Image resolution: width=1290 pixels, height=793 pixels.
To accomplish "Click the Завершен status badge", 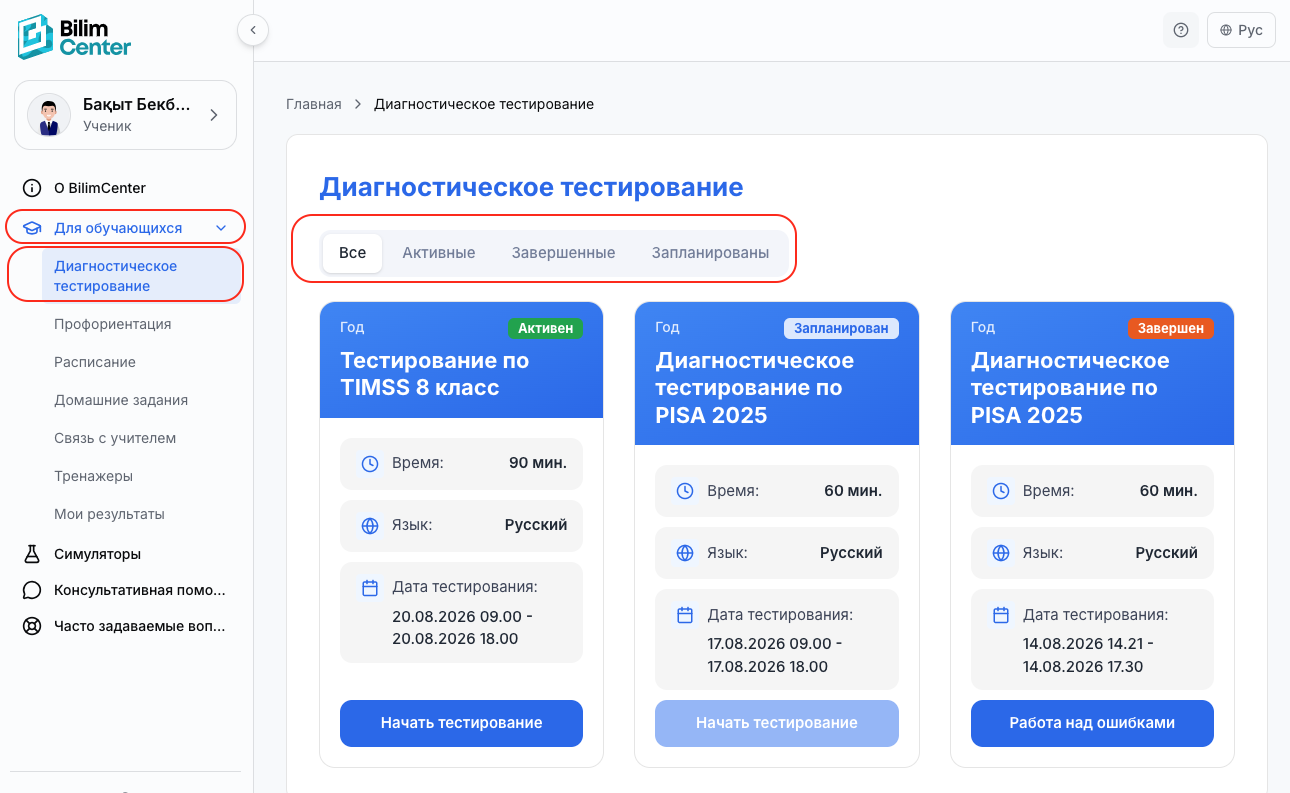I will (1171, 328).
